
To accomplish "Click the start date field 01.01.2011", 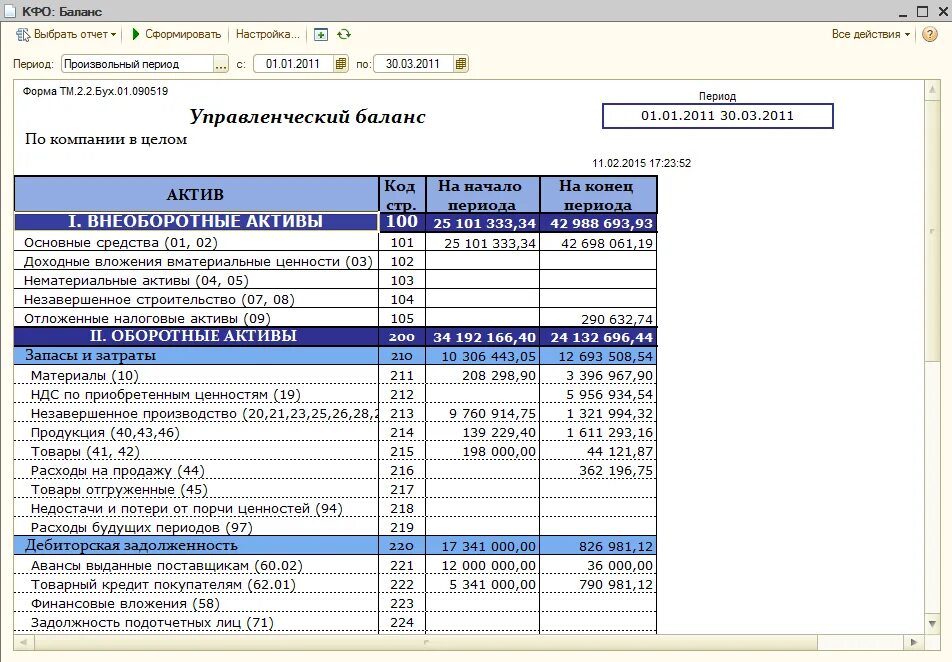I will tap(293, 64).
